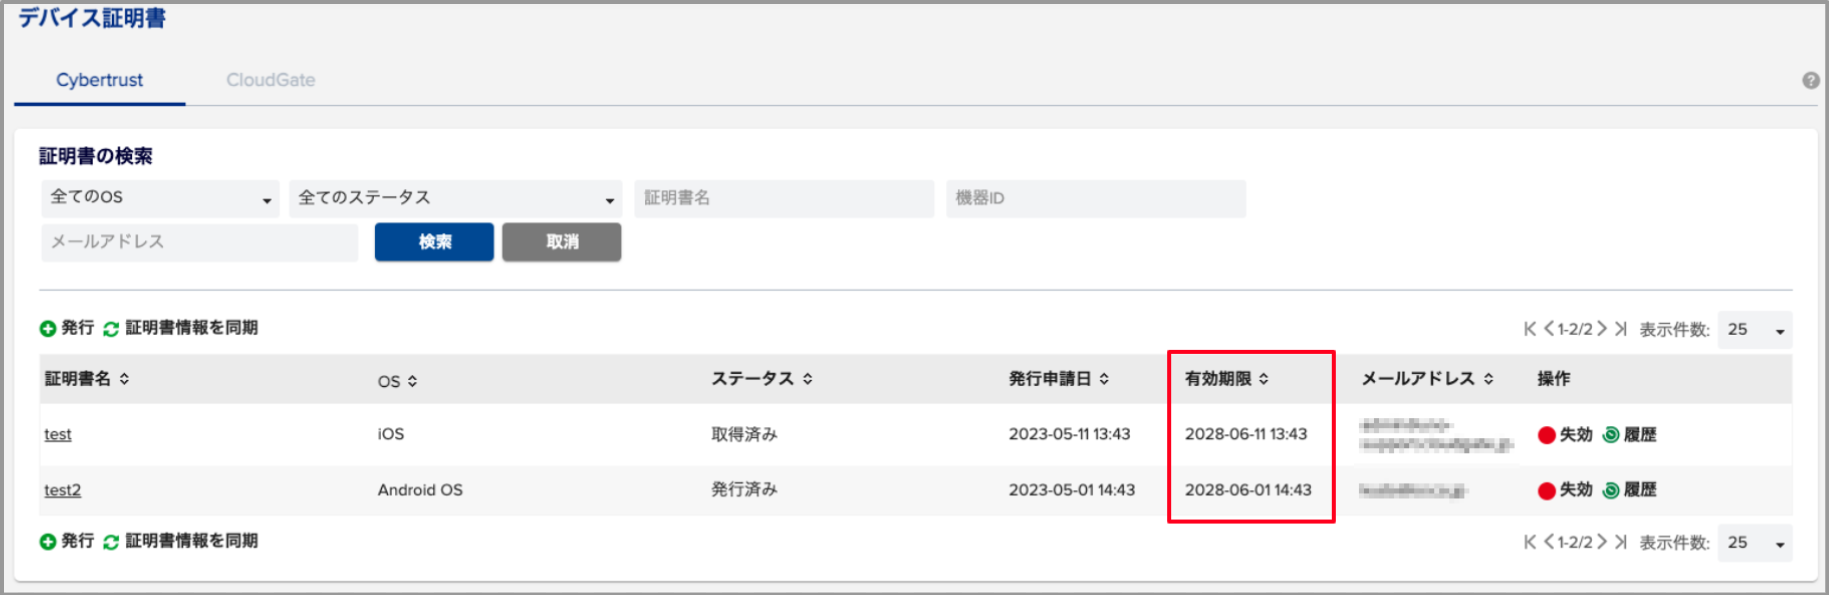Open the help question mark icon
Image resolution: width=1829 pixels, height=595 pixels.
[1810, 81]
